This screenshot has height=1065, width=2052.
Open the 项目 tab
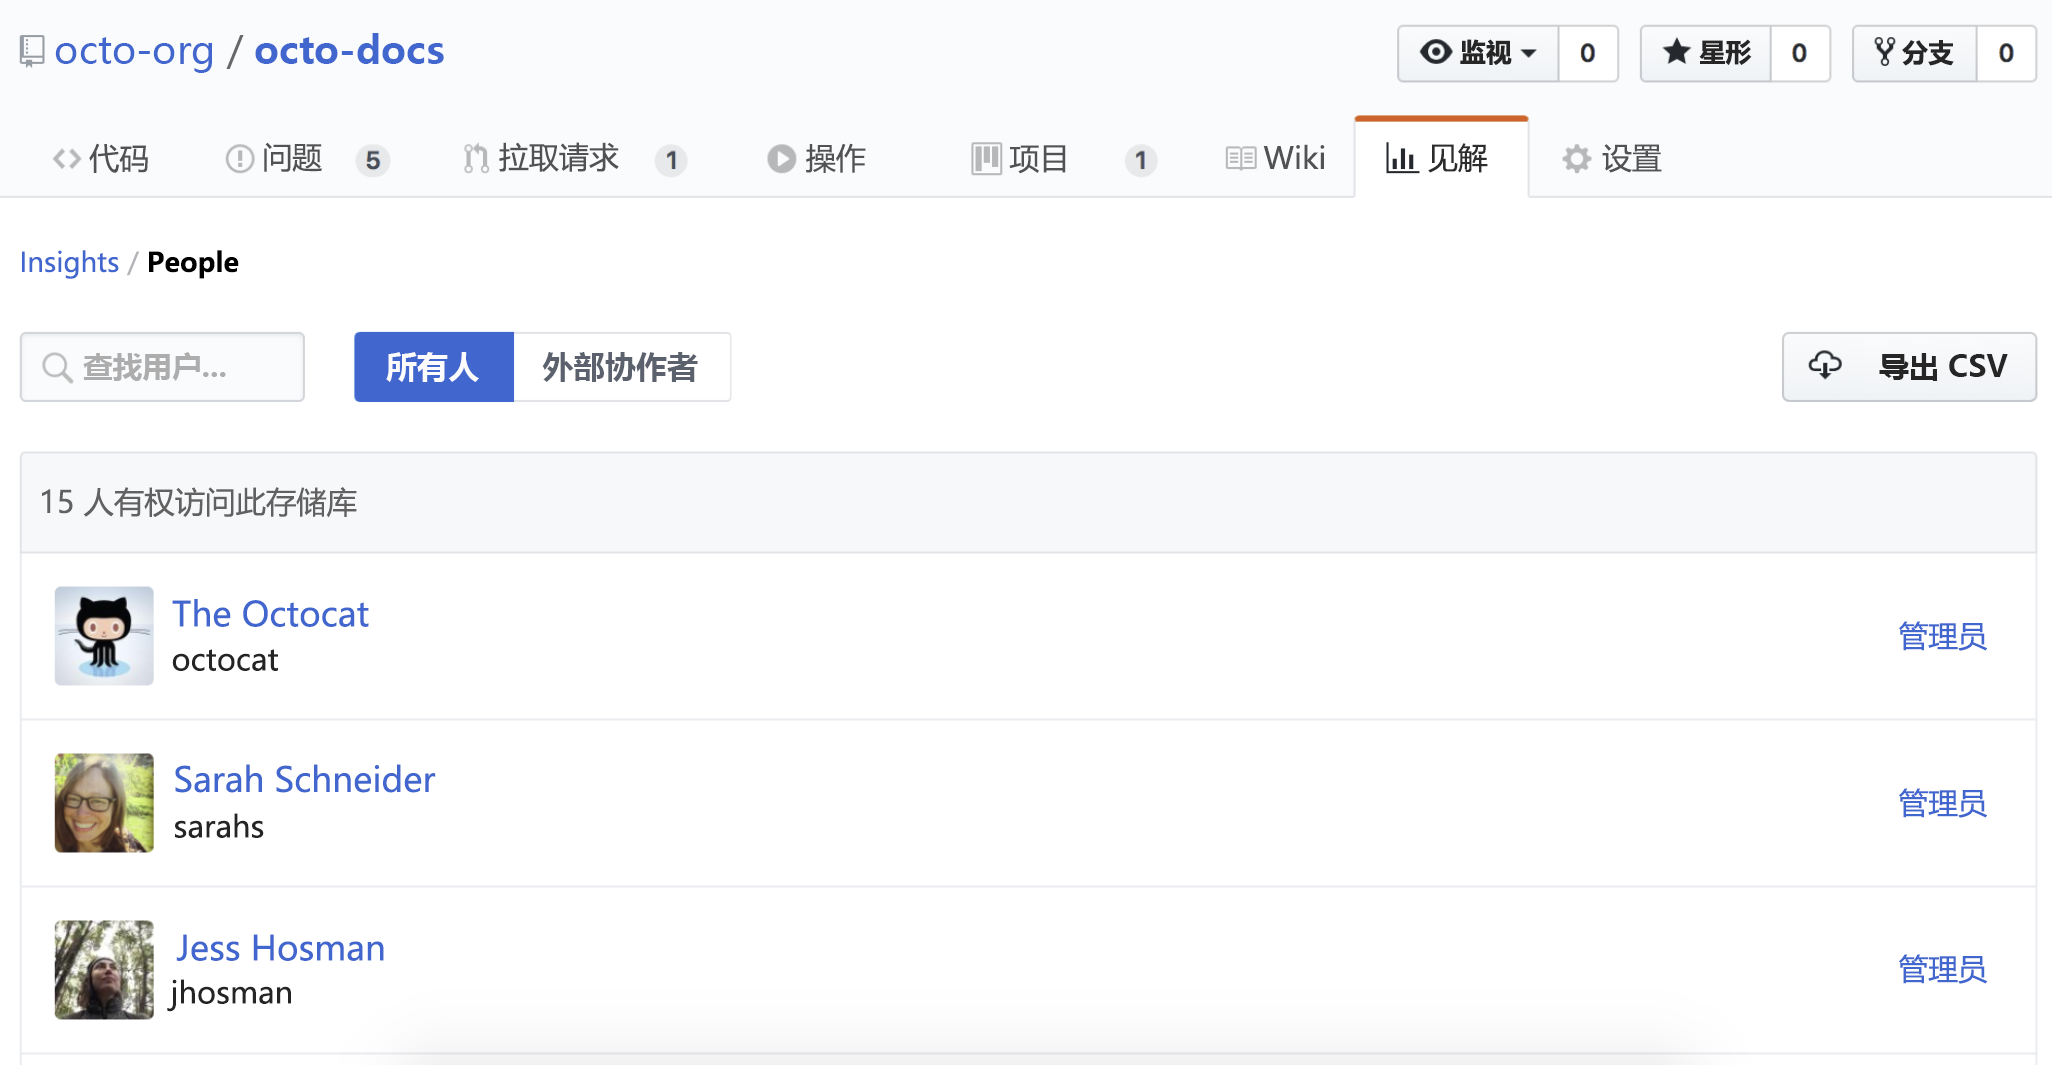1037,158
